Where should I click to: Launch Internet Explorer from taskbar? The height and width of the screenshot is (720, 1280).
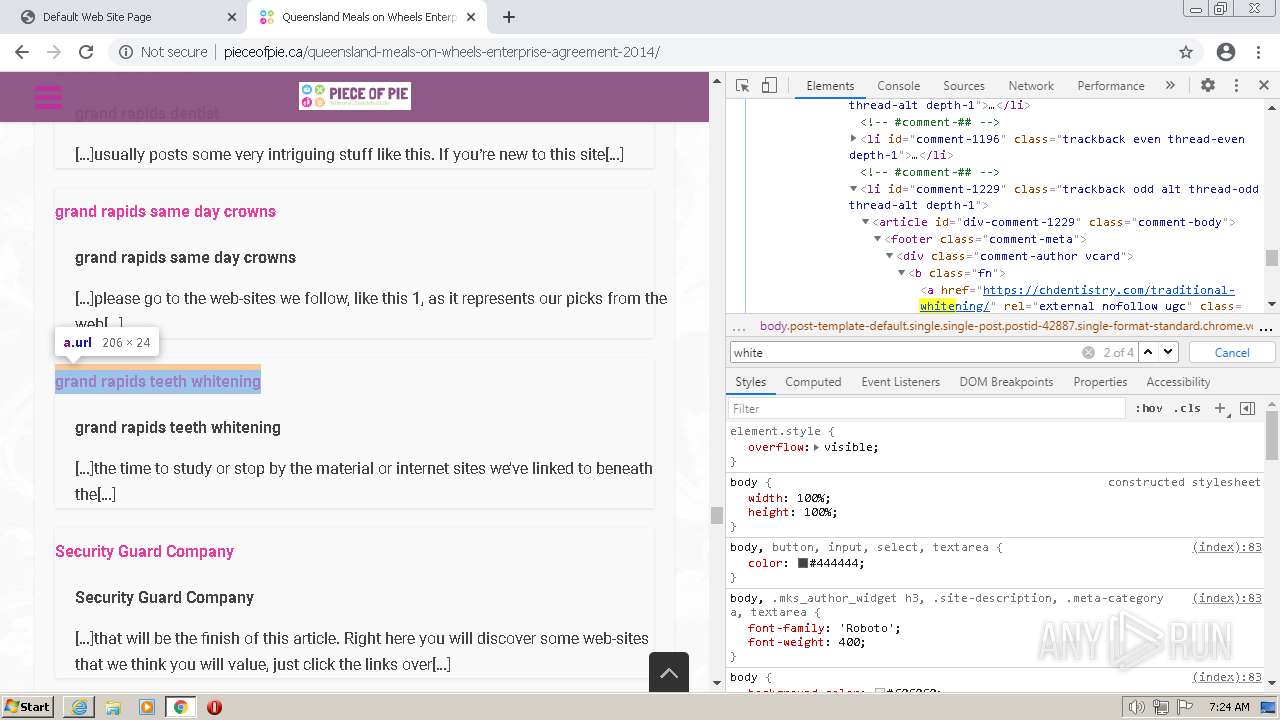tap(79, 707)
